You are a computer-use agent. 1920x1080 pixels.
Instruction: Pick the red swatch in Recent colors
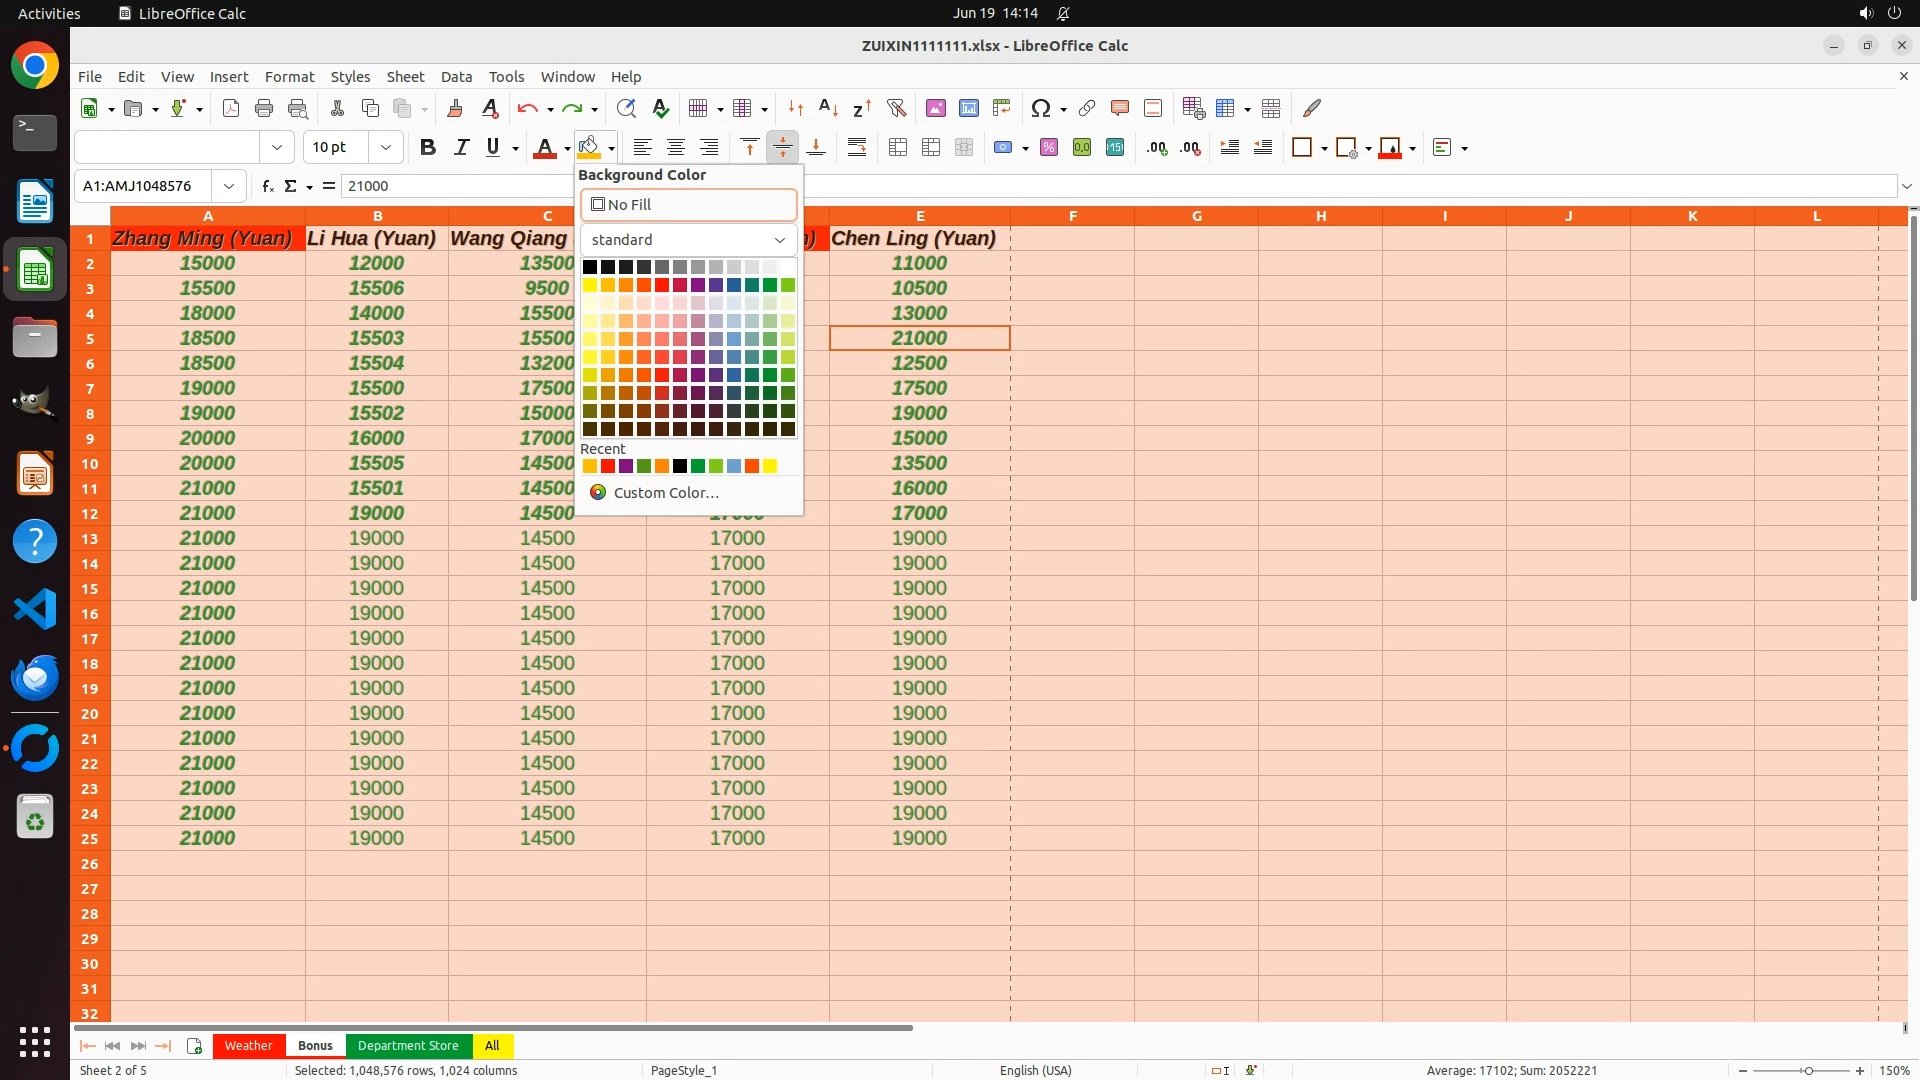[608, 466]
